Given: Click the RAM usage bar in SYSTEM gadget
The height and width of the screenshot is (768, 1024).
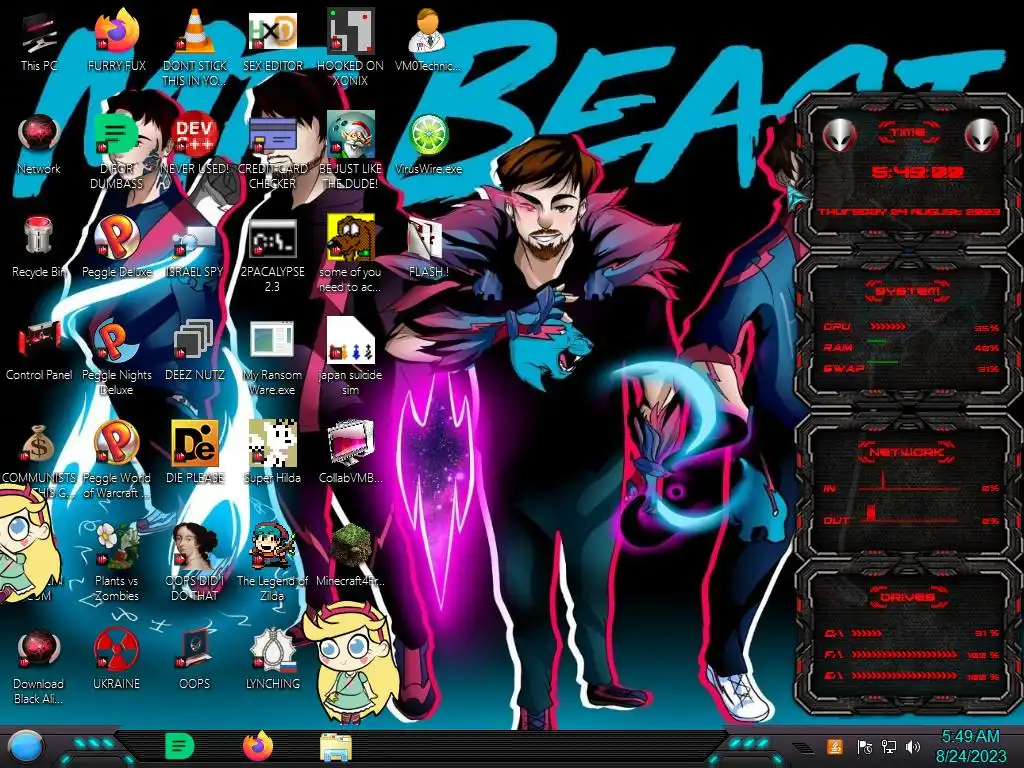Looking at the screenshot, I should [876, 342].
